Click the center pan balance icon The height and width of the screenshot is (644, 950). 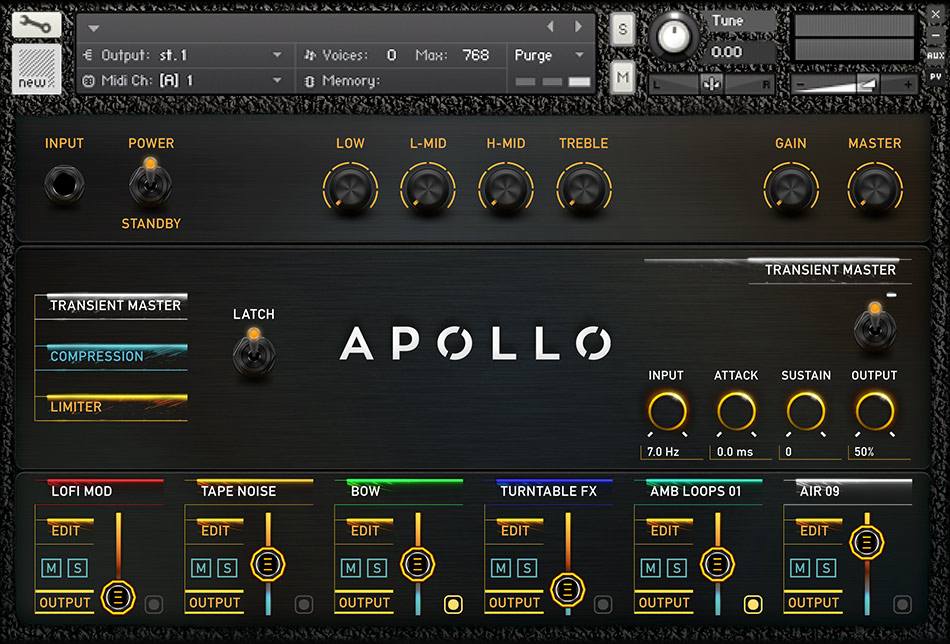712,81
